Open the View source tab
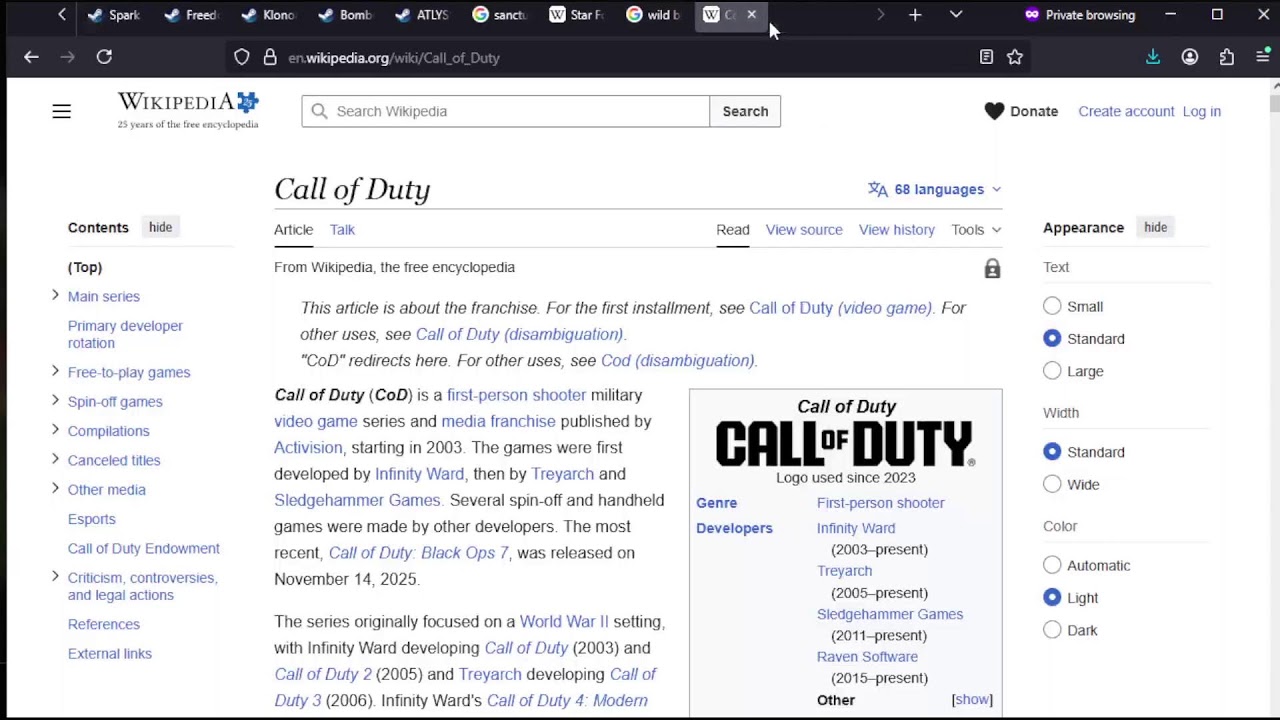The height and width of the screenshot is (720, 1280). click(x=804, y=229)
